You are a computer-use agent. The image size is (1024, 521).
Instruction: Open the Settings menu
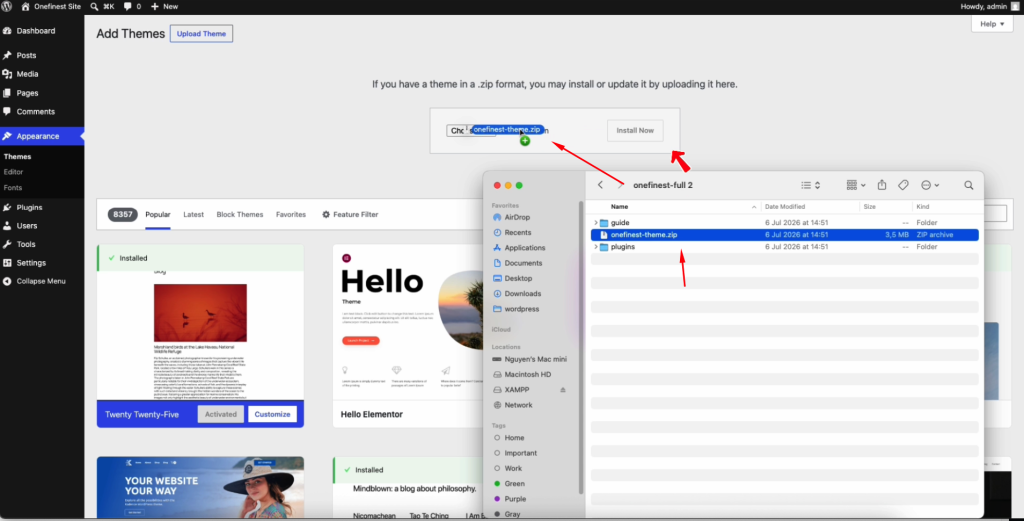click(x=42, y=262)
